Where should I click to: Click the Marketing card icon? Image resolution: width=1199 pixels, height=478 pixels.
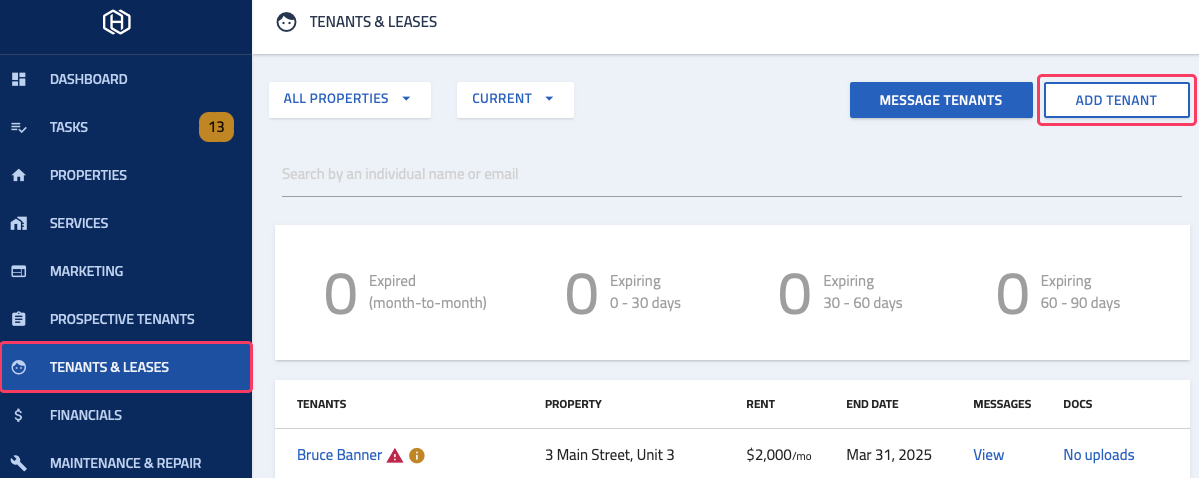coord(19,272)
